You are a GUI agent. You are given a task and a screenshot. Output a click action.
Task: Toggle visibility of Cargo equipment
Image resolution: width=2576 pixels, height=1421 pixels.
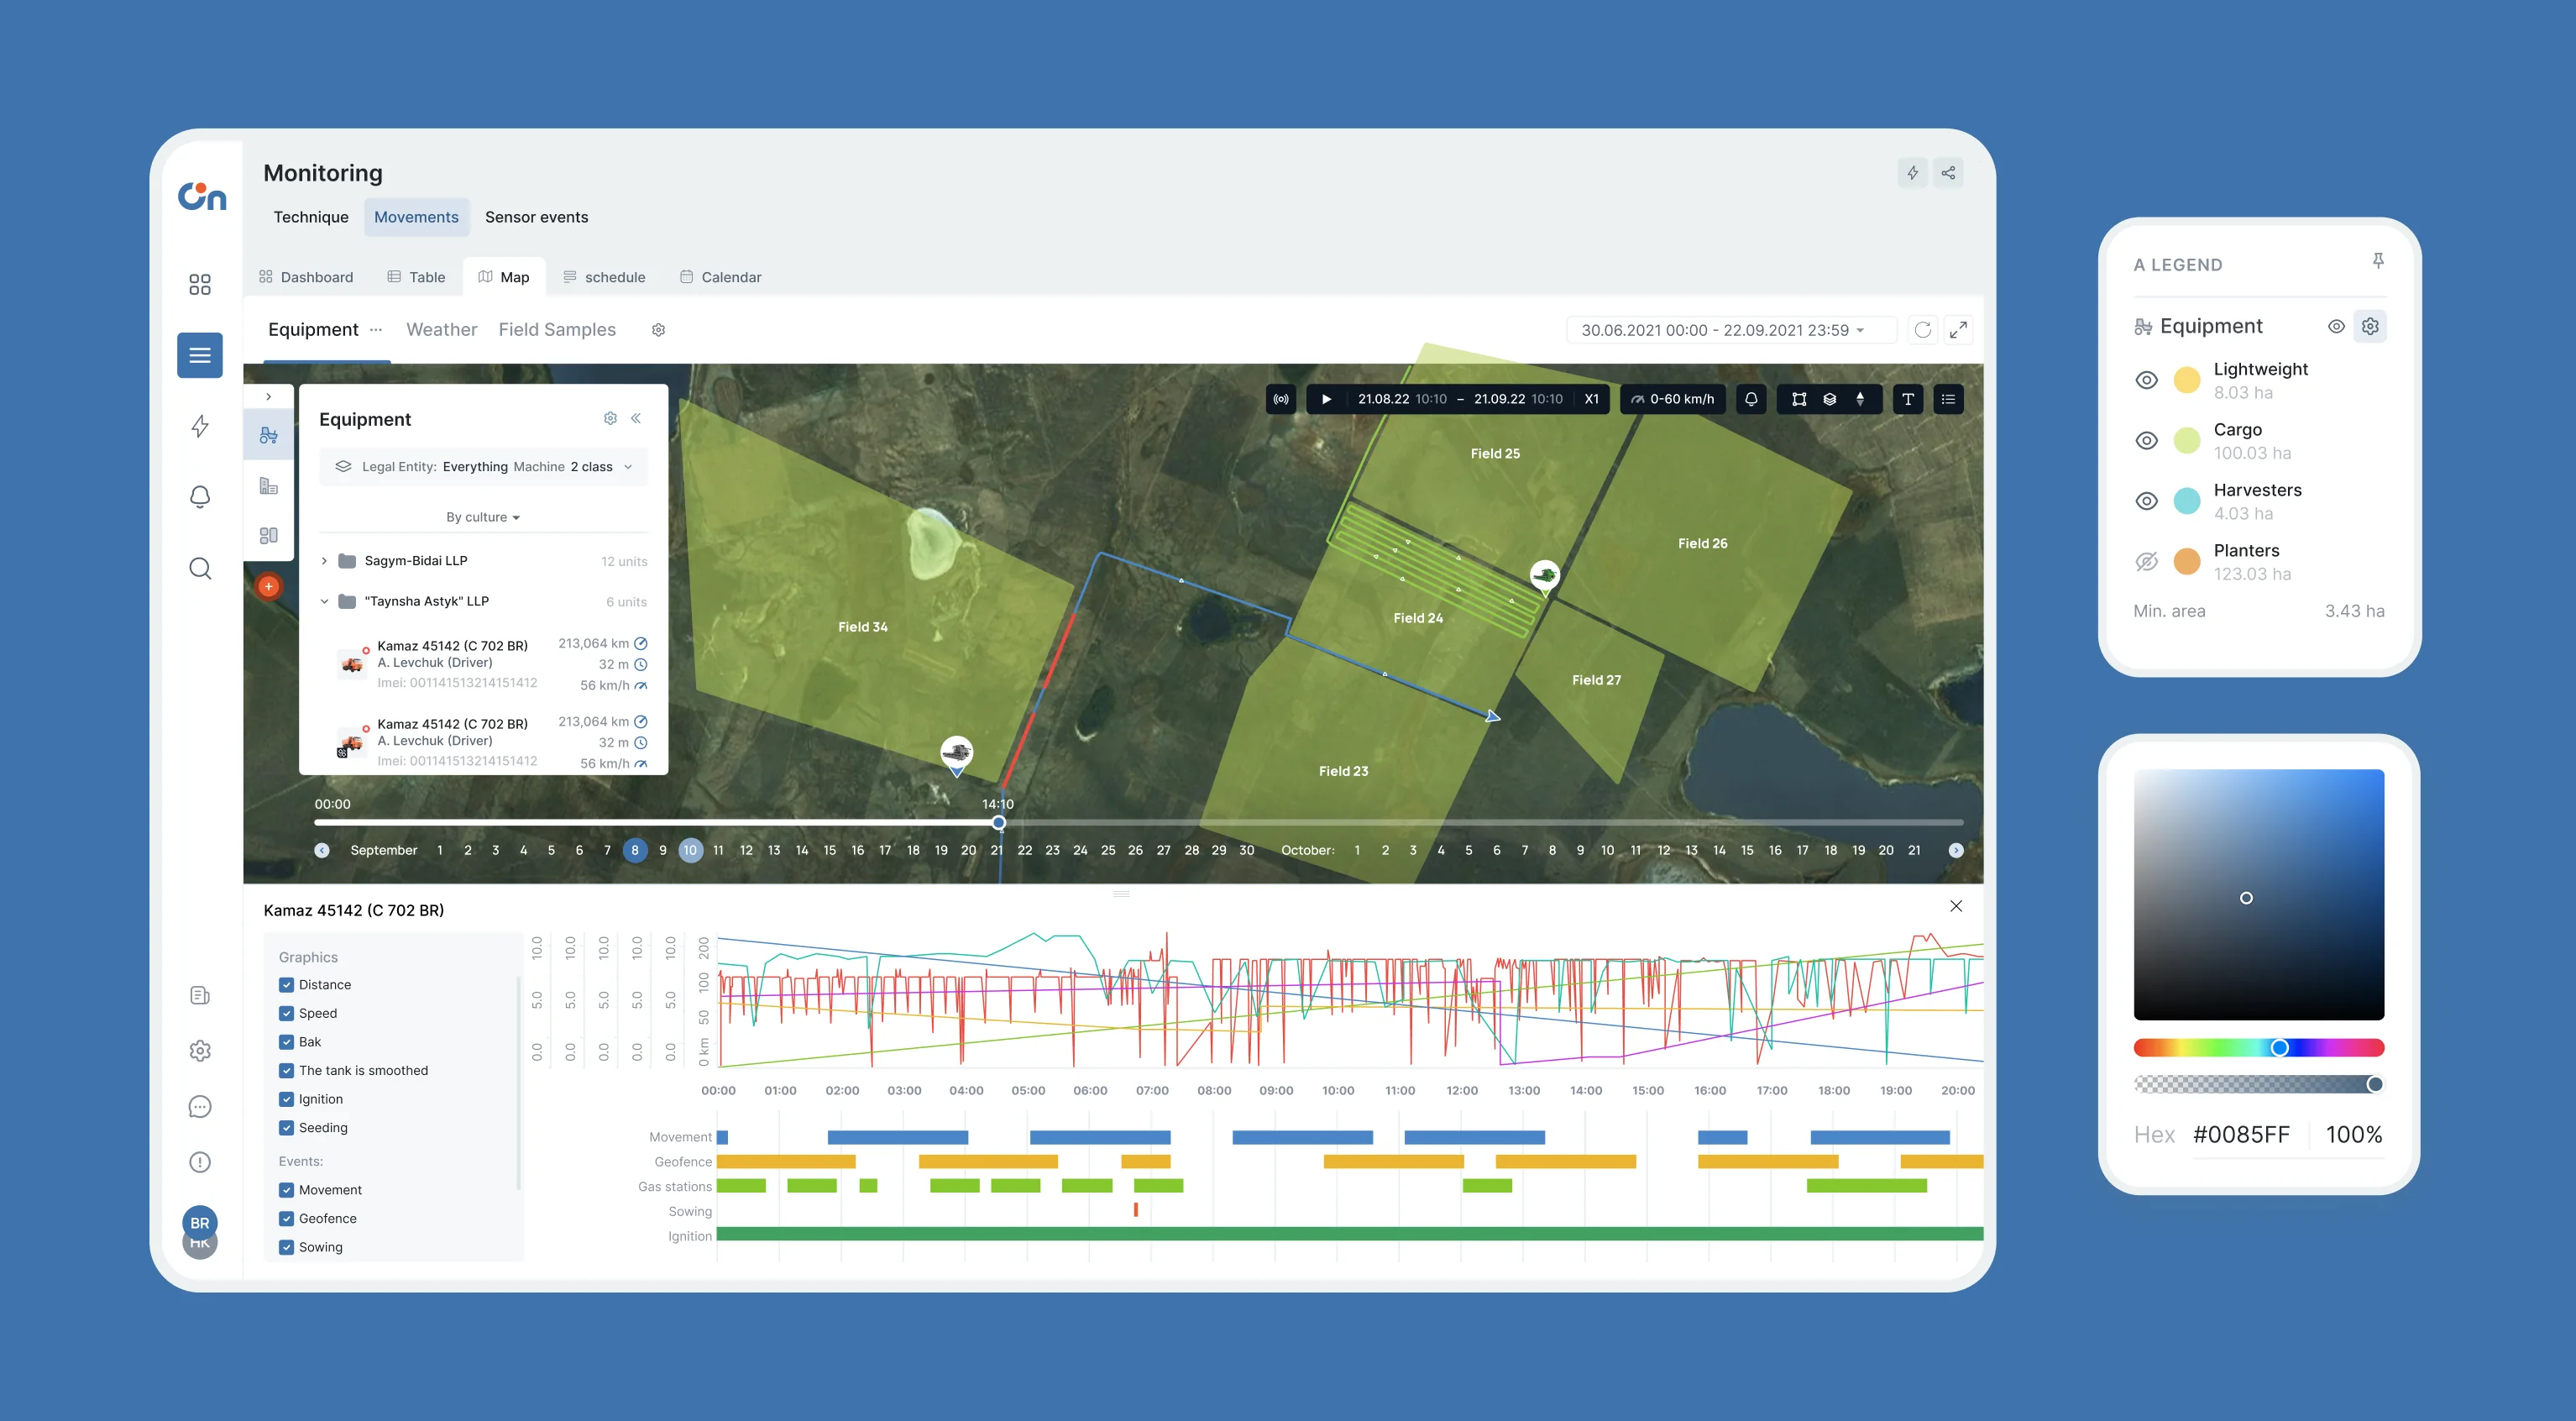(2146, 441)
